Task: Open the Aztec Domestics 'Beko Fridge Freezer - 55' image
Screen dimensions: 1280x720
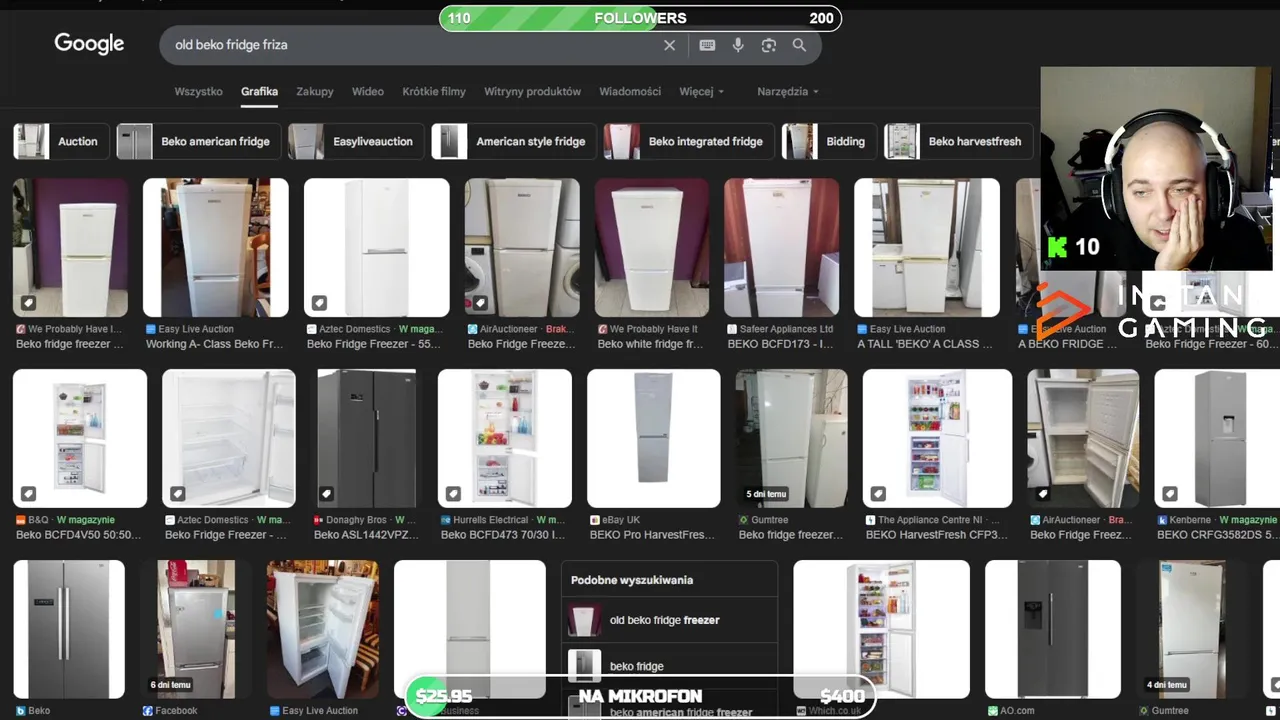Action: [x=376, y=248]
